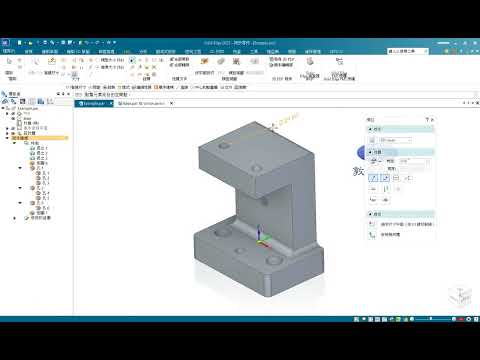The width and height of the screenshot is (480, 360).
Task: Click the 3D PDF publish cylinder icon
Action: [310, 61]
